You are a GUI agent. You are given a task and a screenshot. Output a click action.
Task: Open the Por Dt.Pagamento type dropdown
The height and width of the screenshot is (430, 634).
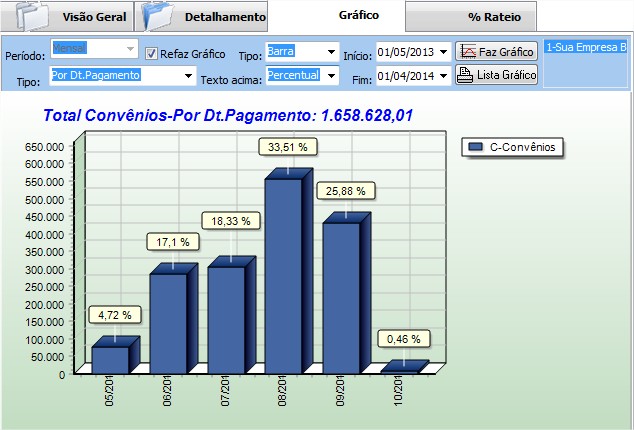188,75
